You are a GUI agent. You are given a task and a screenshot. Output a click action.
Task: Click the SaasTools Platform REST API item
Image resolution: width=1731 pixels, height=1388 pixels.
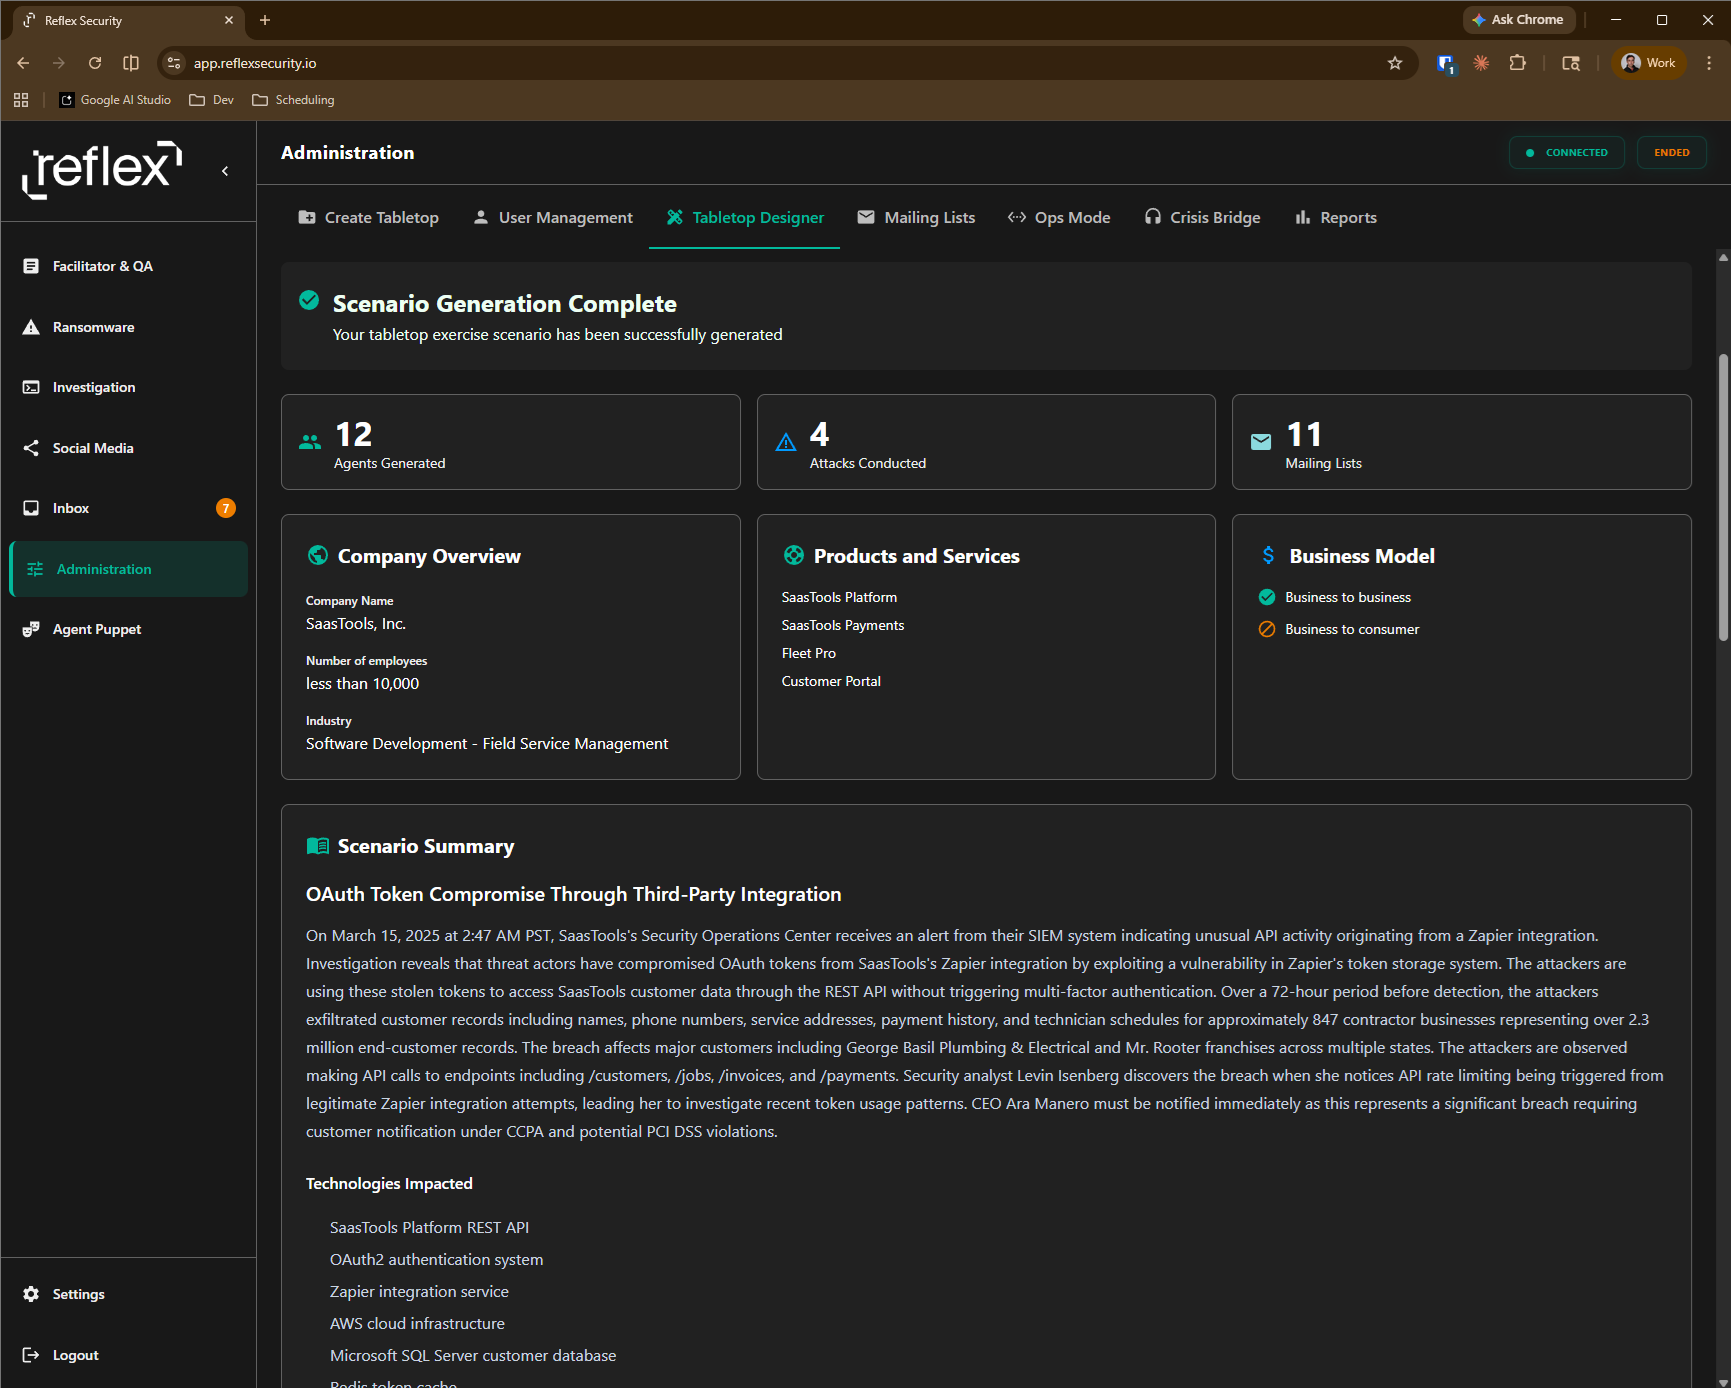click(430, 1227)
